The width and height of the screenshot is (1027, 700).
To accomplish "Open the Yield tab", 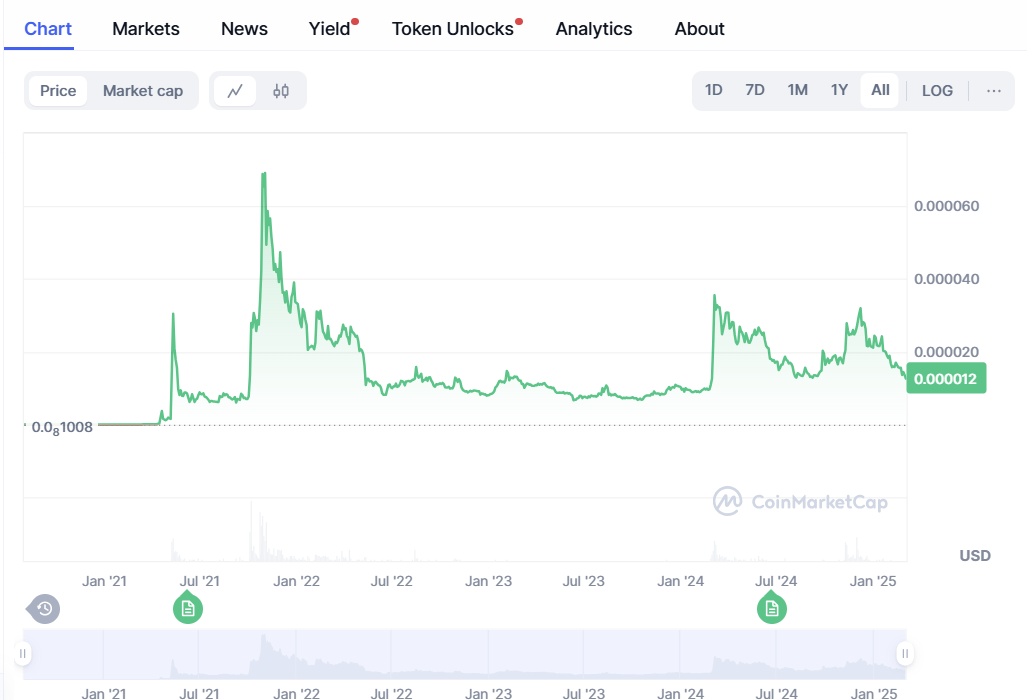I will click(x=329, y=29).
